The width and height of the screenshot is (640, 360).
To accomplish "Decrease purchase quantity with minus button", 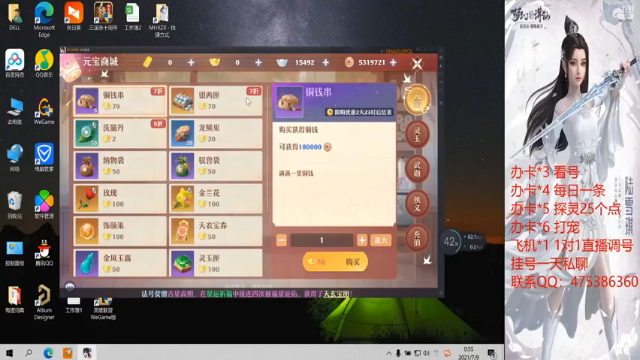I will point(282,240).
